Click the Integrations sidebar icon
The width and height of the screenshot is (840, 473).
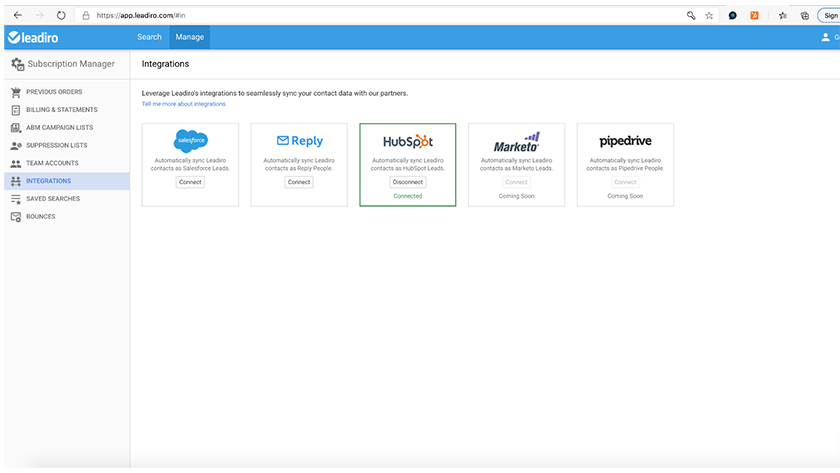click(16, 181)
